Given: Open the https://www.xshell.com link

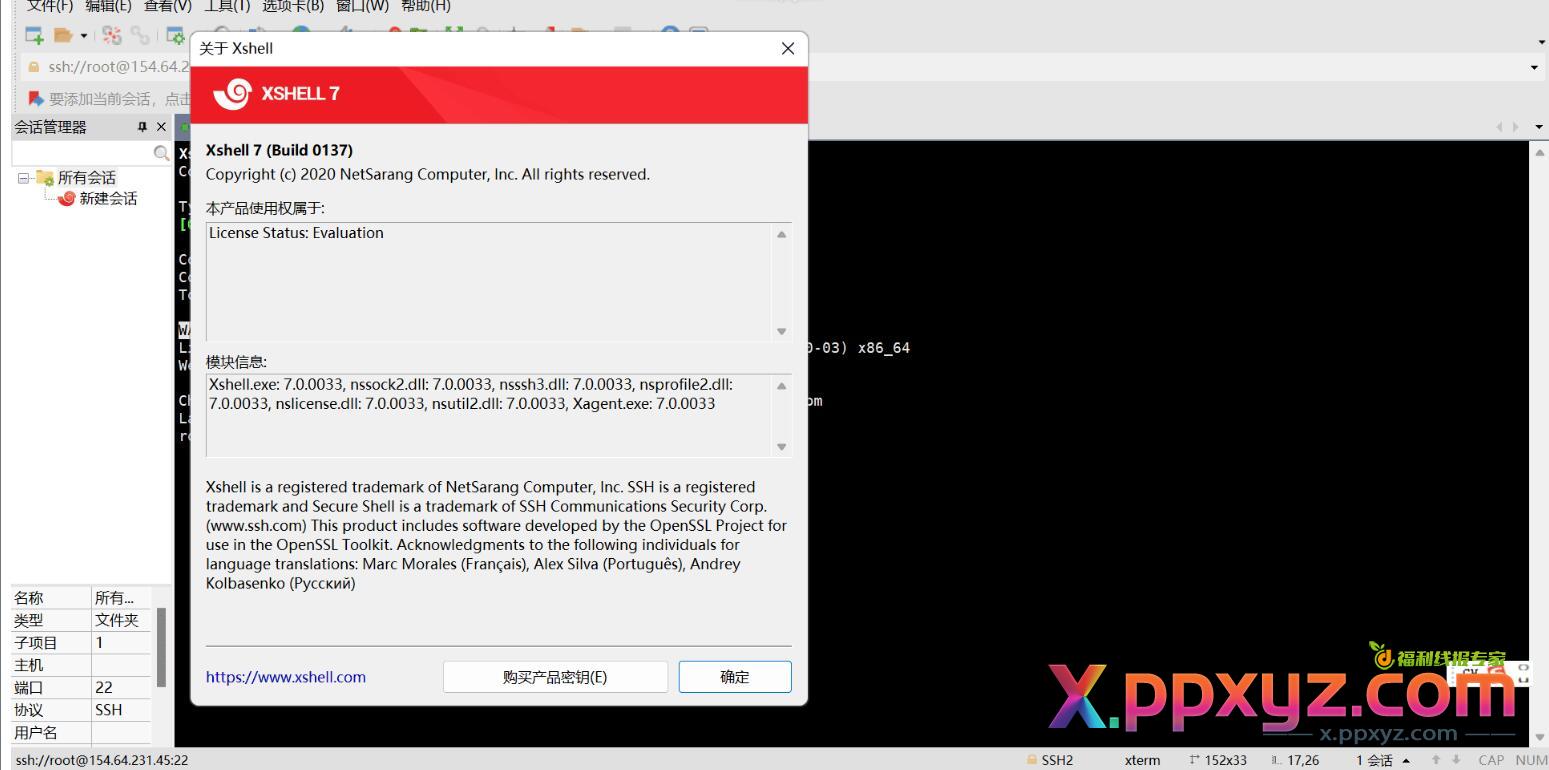Looking at the screenshot, I should (x=286, y=677).
